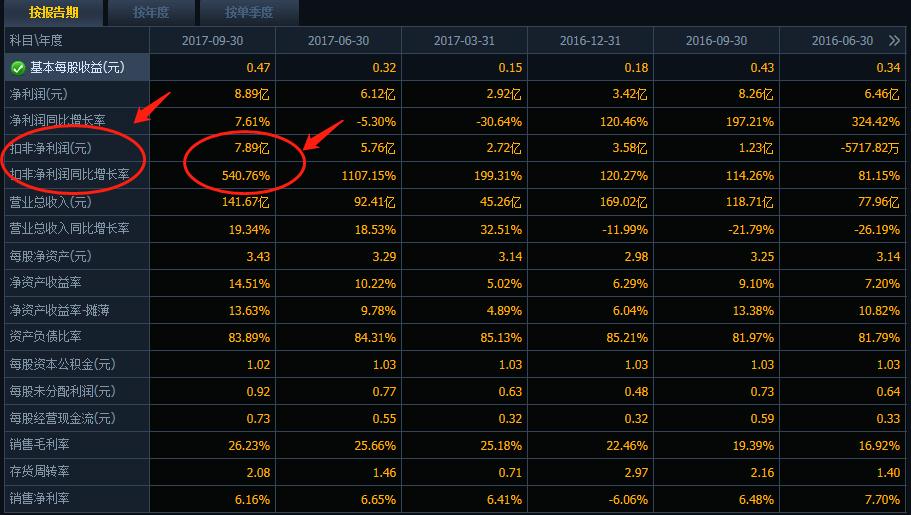Click the 3.58亿 value in 扣非净利润
This screenshot has height=515, width=911.
tap(629, 148)
